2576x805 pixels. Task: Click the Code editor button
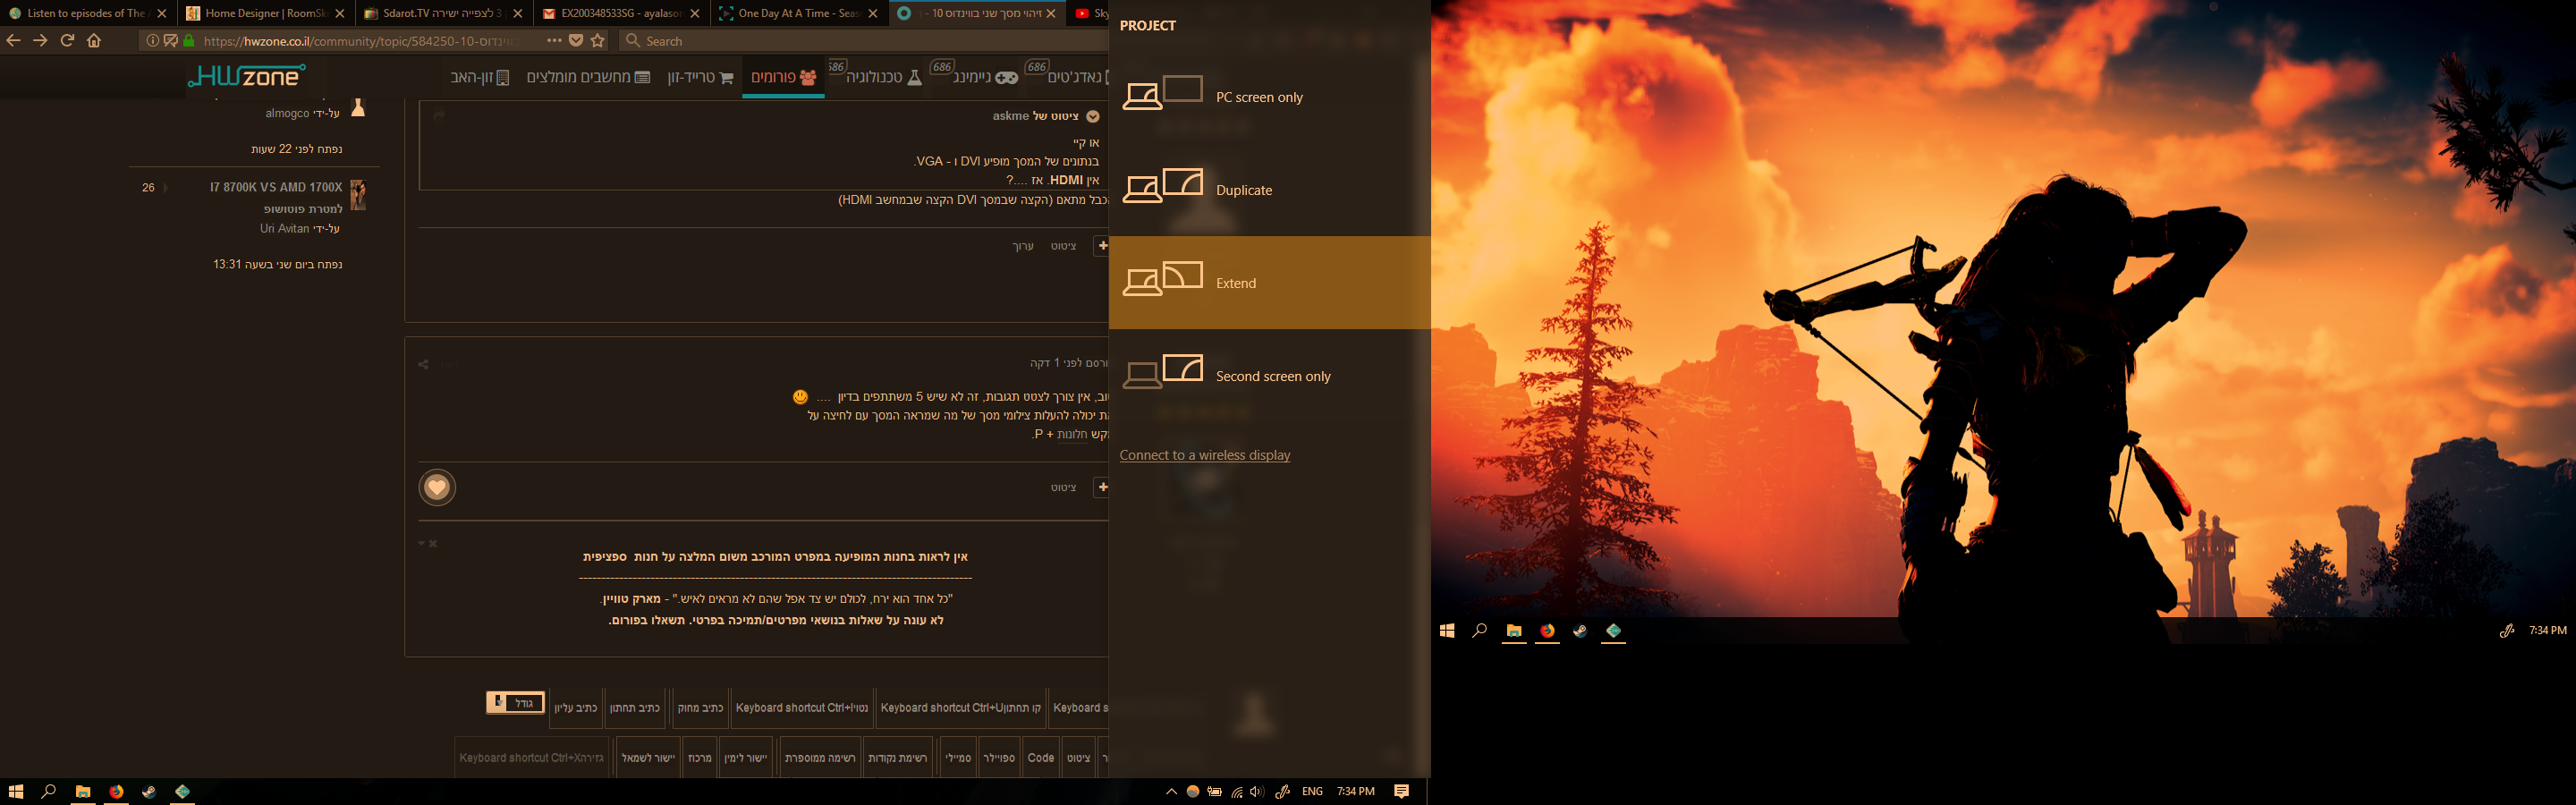click(x=1041, y=758)
